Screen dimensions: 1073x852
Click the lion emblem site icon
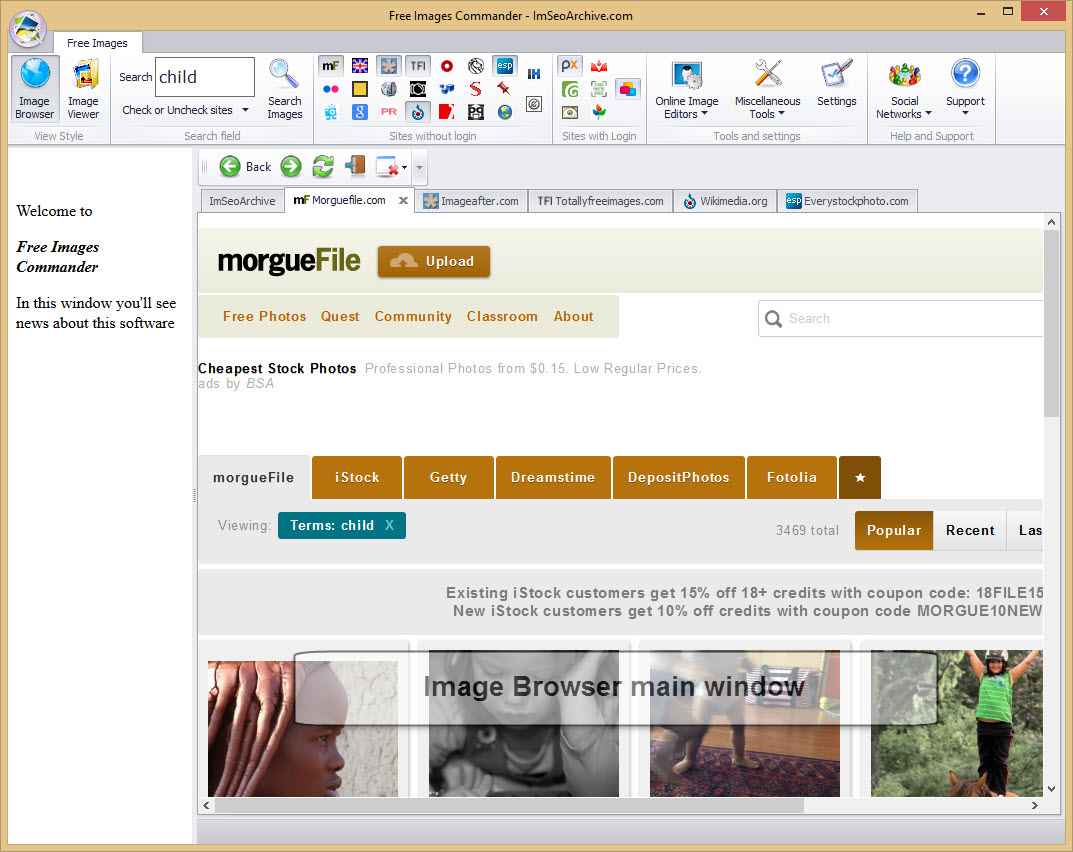coord(476,66)
